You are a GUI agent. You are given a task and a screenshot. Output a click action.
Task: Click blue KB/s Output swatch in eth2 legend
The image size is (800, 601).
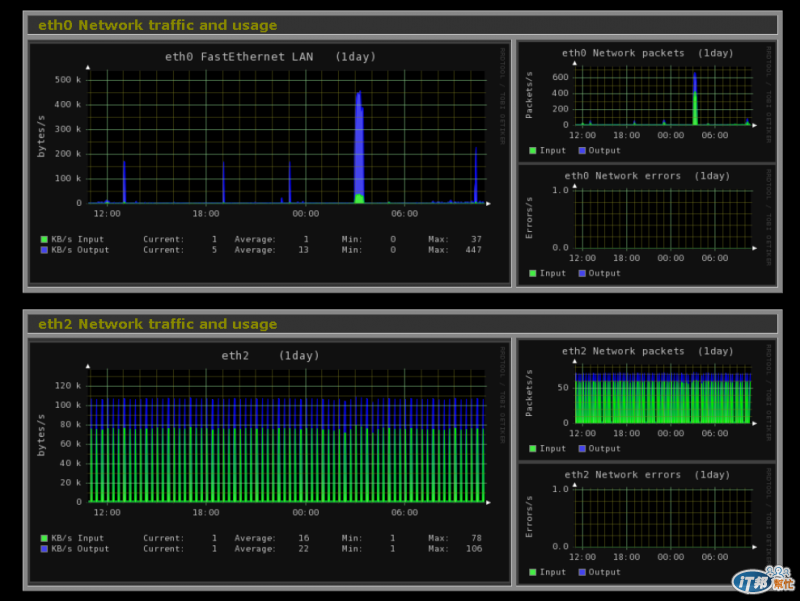pyautogui.click(x=44, y=549)
